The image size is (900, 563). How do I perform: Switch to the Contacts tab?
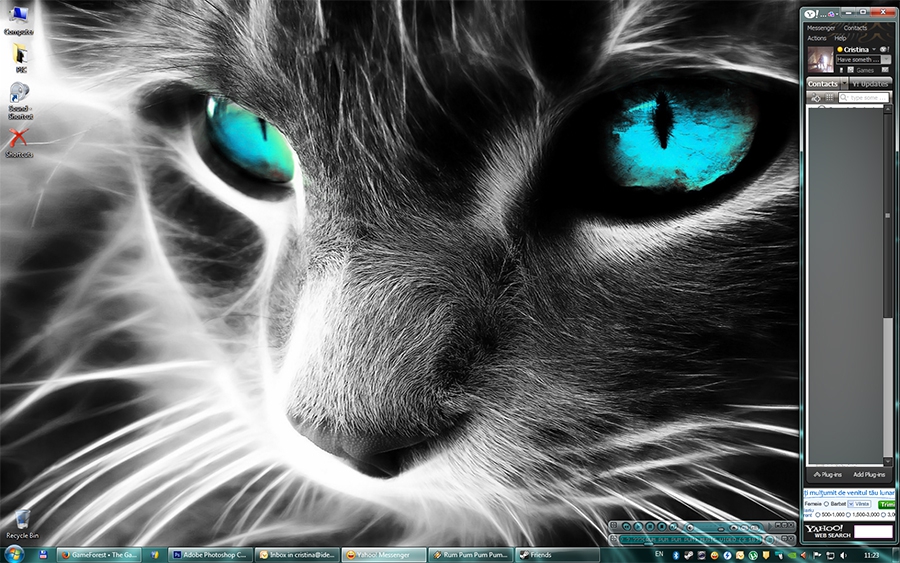coord(823,84)
